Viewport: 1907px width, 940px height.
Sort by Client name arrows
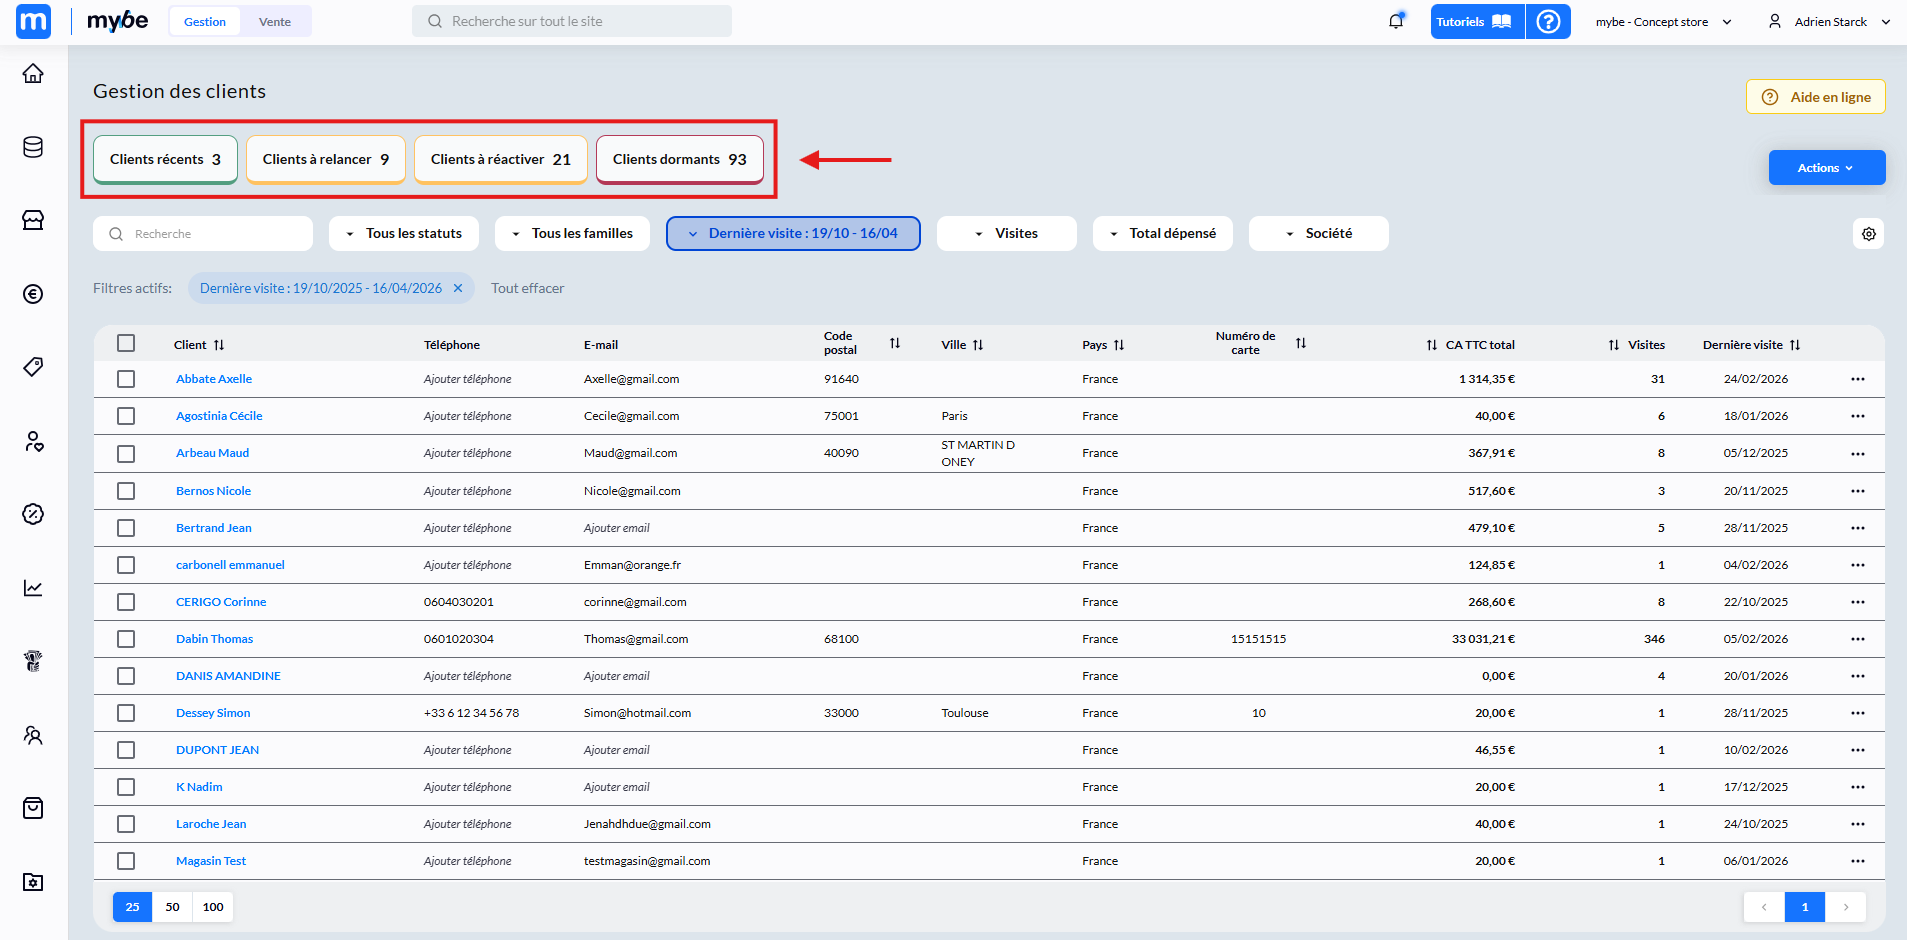pyautogui.click(x=219, y=345)
